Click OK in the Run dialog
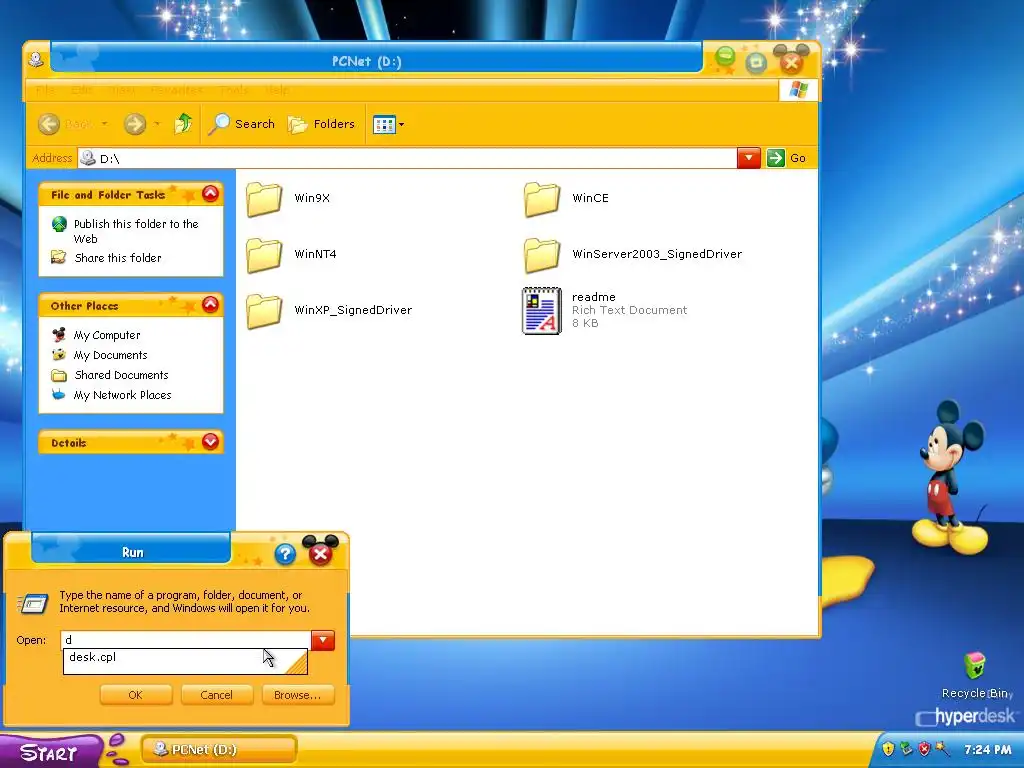The width and height of the screenshot is (1024, 768). pos(136,695)
